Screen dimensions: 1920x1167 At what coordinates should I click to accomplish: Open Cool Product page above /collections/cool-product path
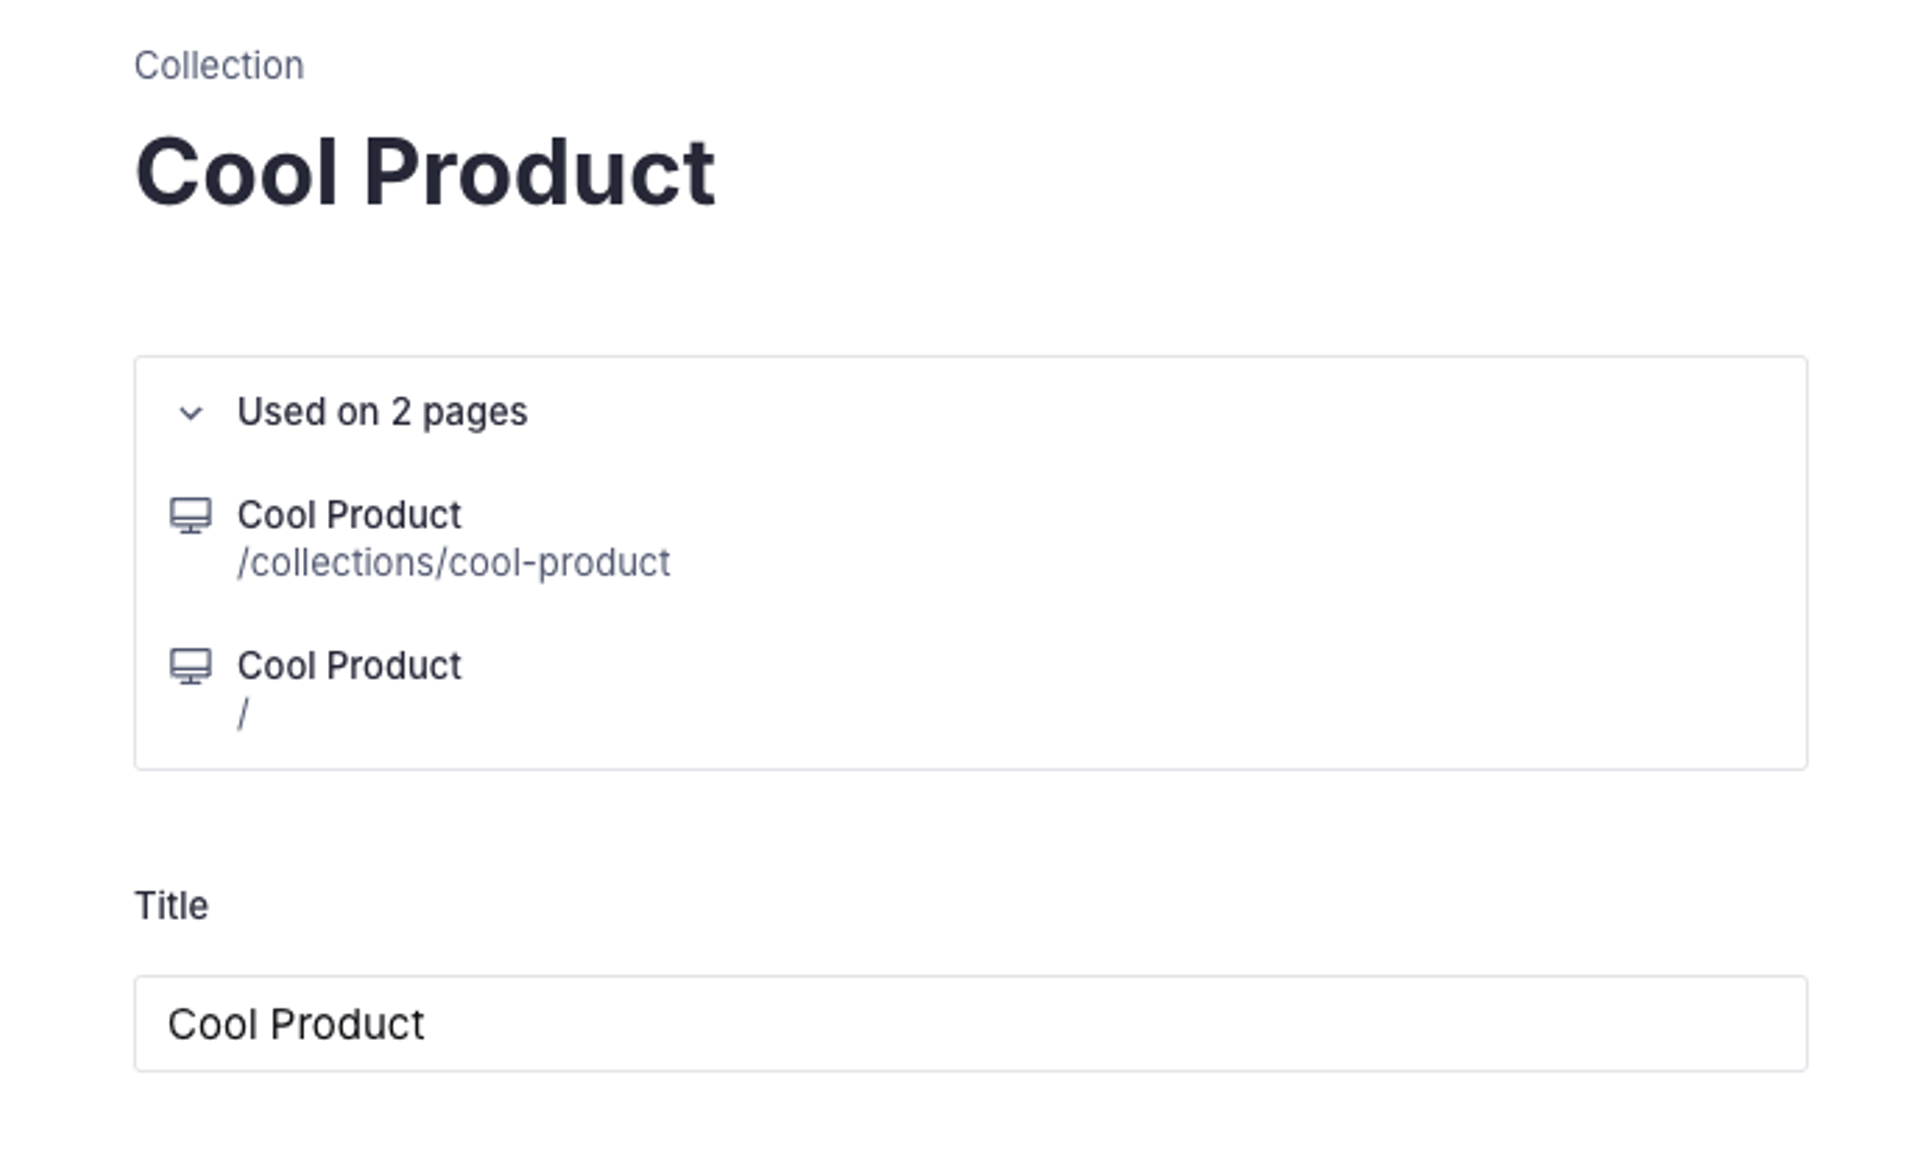[x=349, y=516]
